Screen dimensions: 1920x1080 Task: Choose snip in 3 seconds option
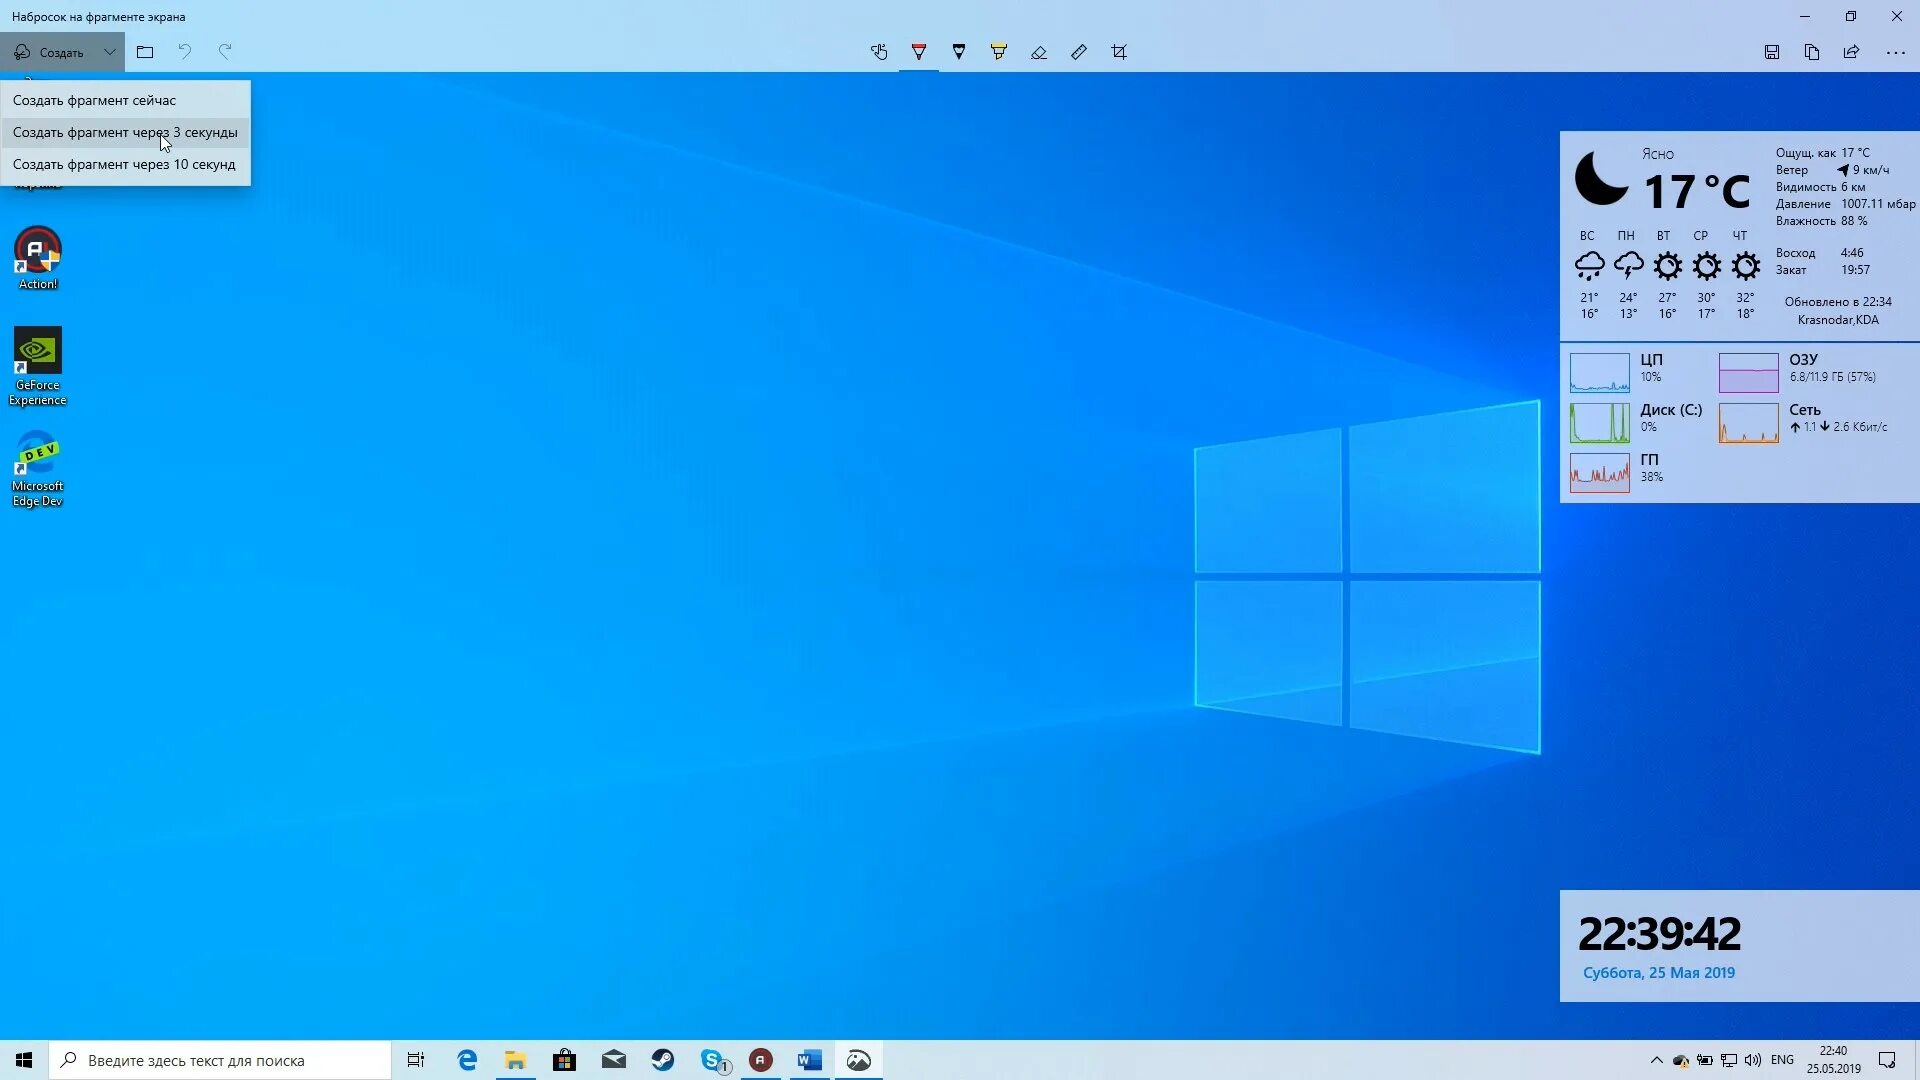pyautogui.click(x=125, y=132)
